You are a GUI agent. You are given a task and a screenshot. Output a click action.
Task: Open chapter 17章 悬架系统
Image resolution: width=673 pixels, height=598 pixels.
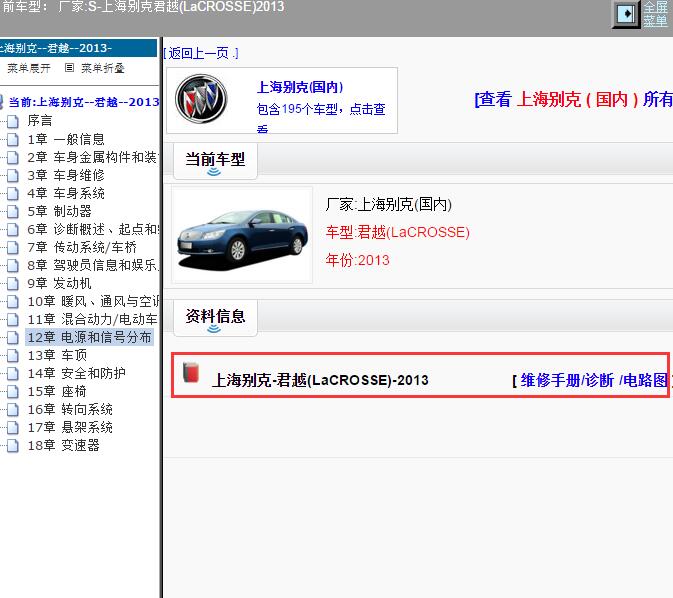click(70, 428)
